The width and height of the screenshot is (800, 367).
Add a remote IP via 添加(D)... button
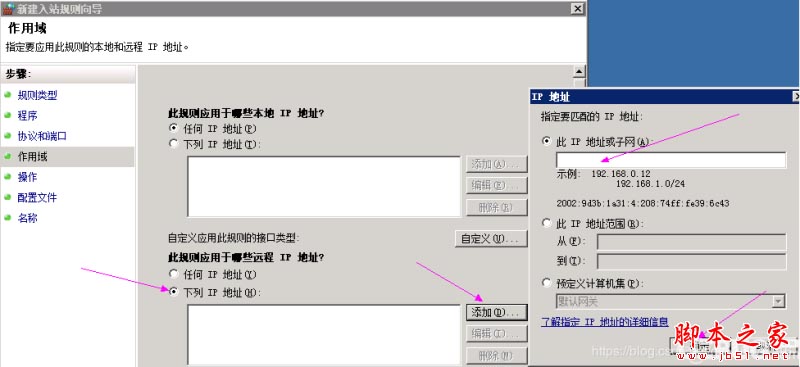[x=496, y=312]
